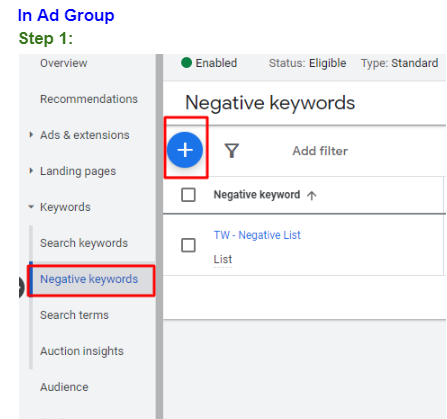Select Landing pages menu item
Image resolution: width=447 pixels, height=419 pixels.
(x=78, y=171)
